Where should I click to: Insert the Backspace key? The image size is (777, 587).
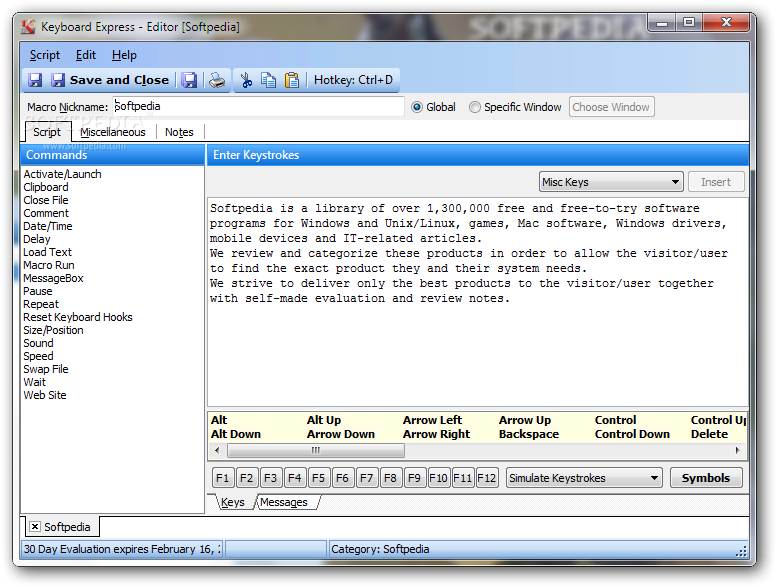pyautogui.click(x=529, y=434)
